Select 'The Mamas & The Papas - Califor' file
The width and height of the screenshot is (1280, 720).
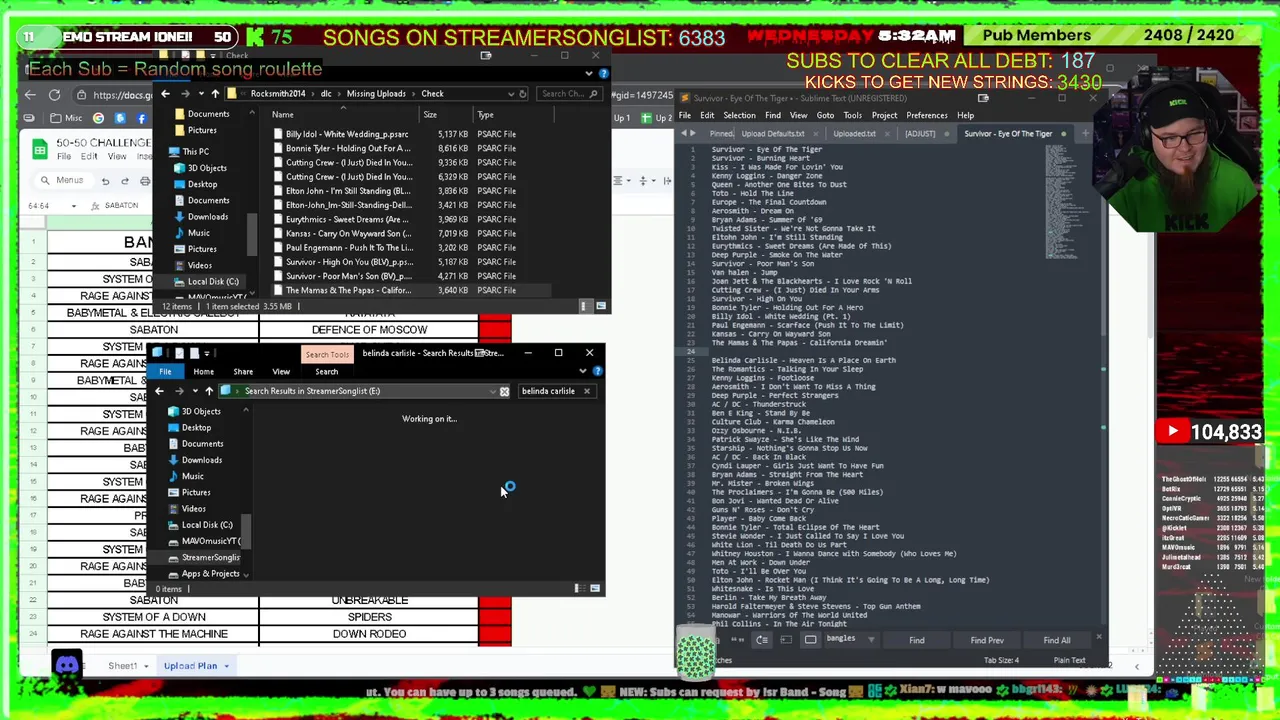coord(347,290)
